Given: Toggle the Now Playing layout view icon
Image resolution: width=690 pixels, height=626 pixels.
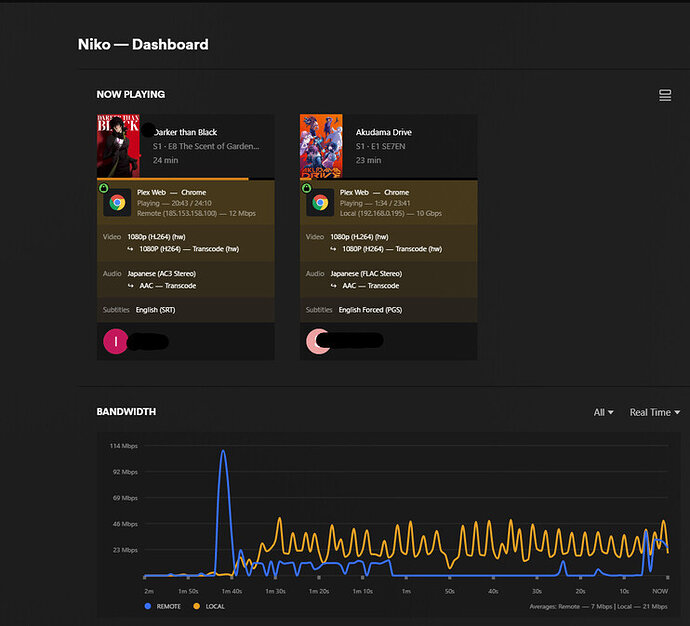Looking at the screenshot, I should tap(665, 95).
